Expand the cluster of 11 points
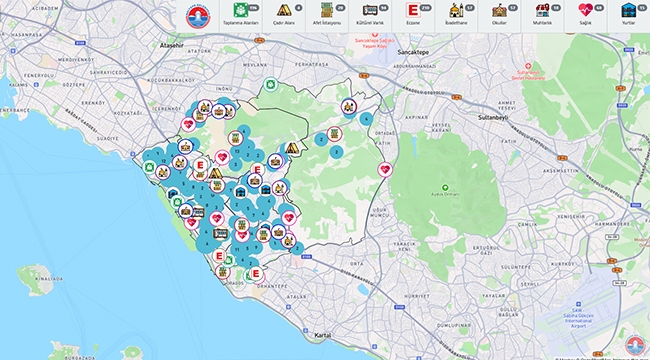 237,250
